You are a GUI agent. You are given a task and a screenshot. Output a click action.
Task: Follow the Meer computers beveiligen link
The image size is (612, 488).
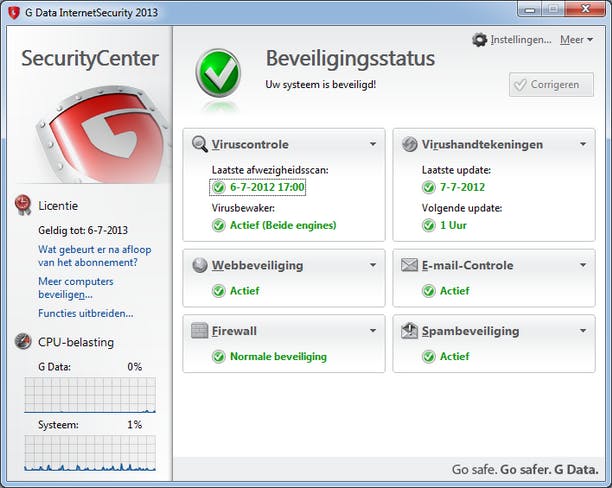pos(76,288)
